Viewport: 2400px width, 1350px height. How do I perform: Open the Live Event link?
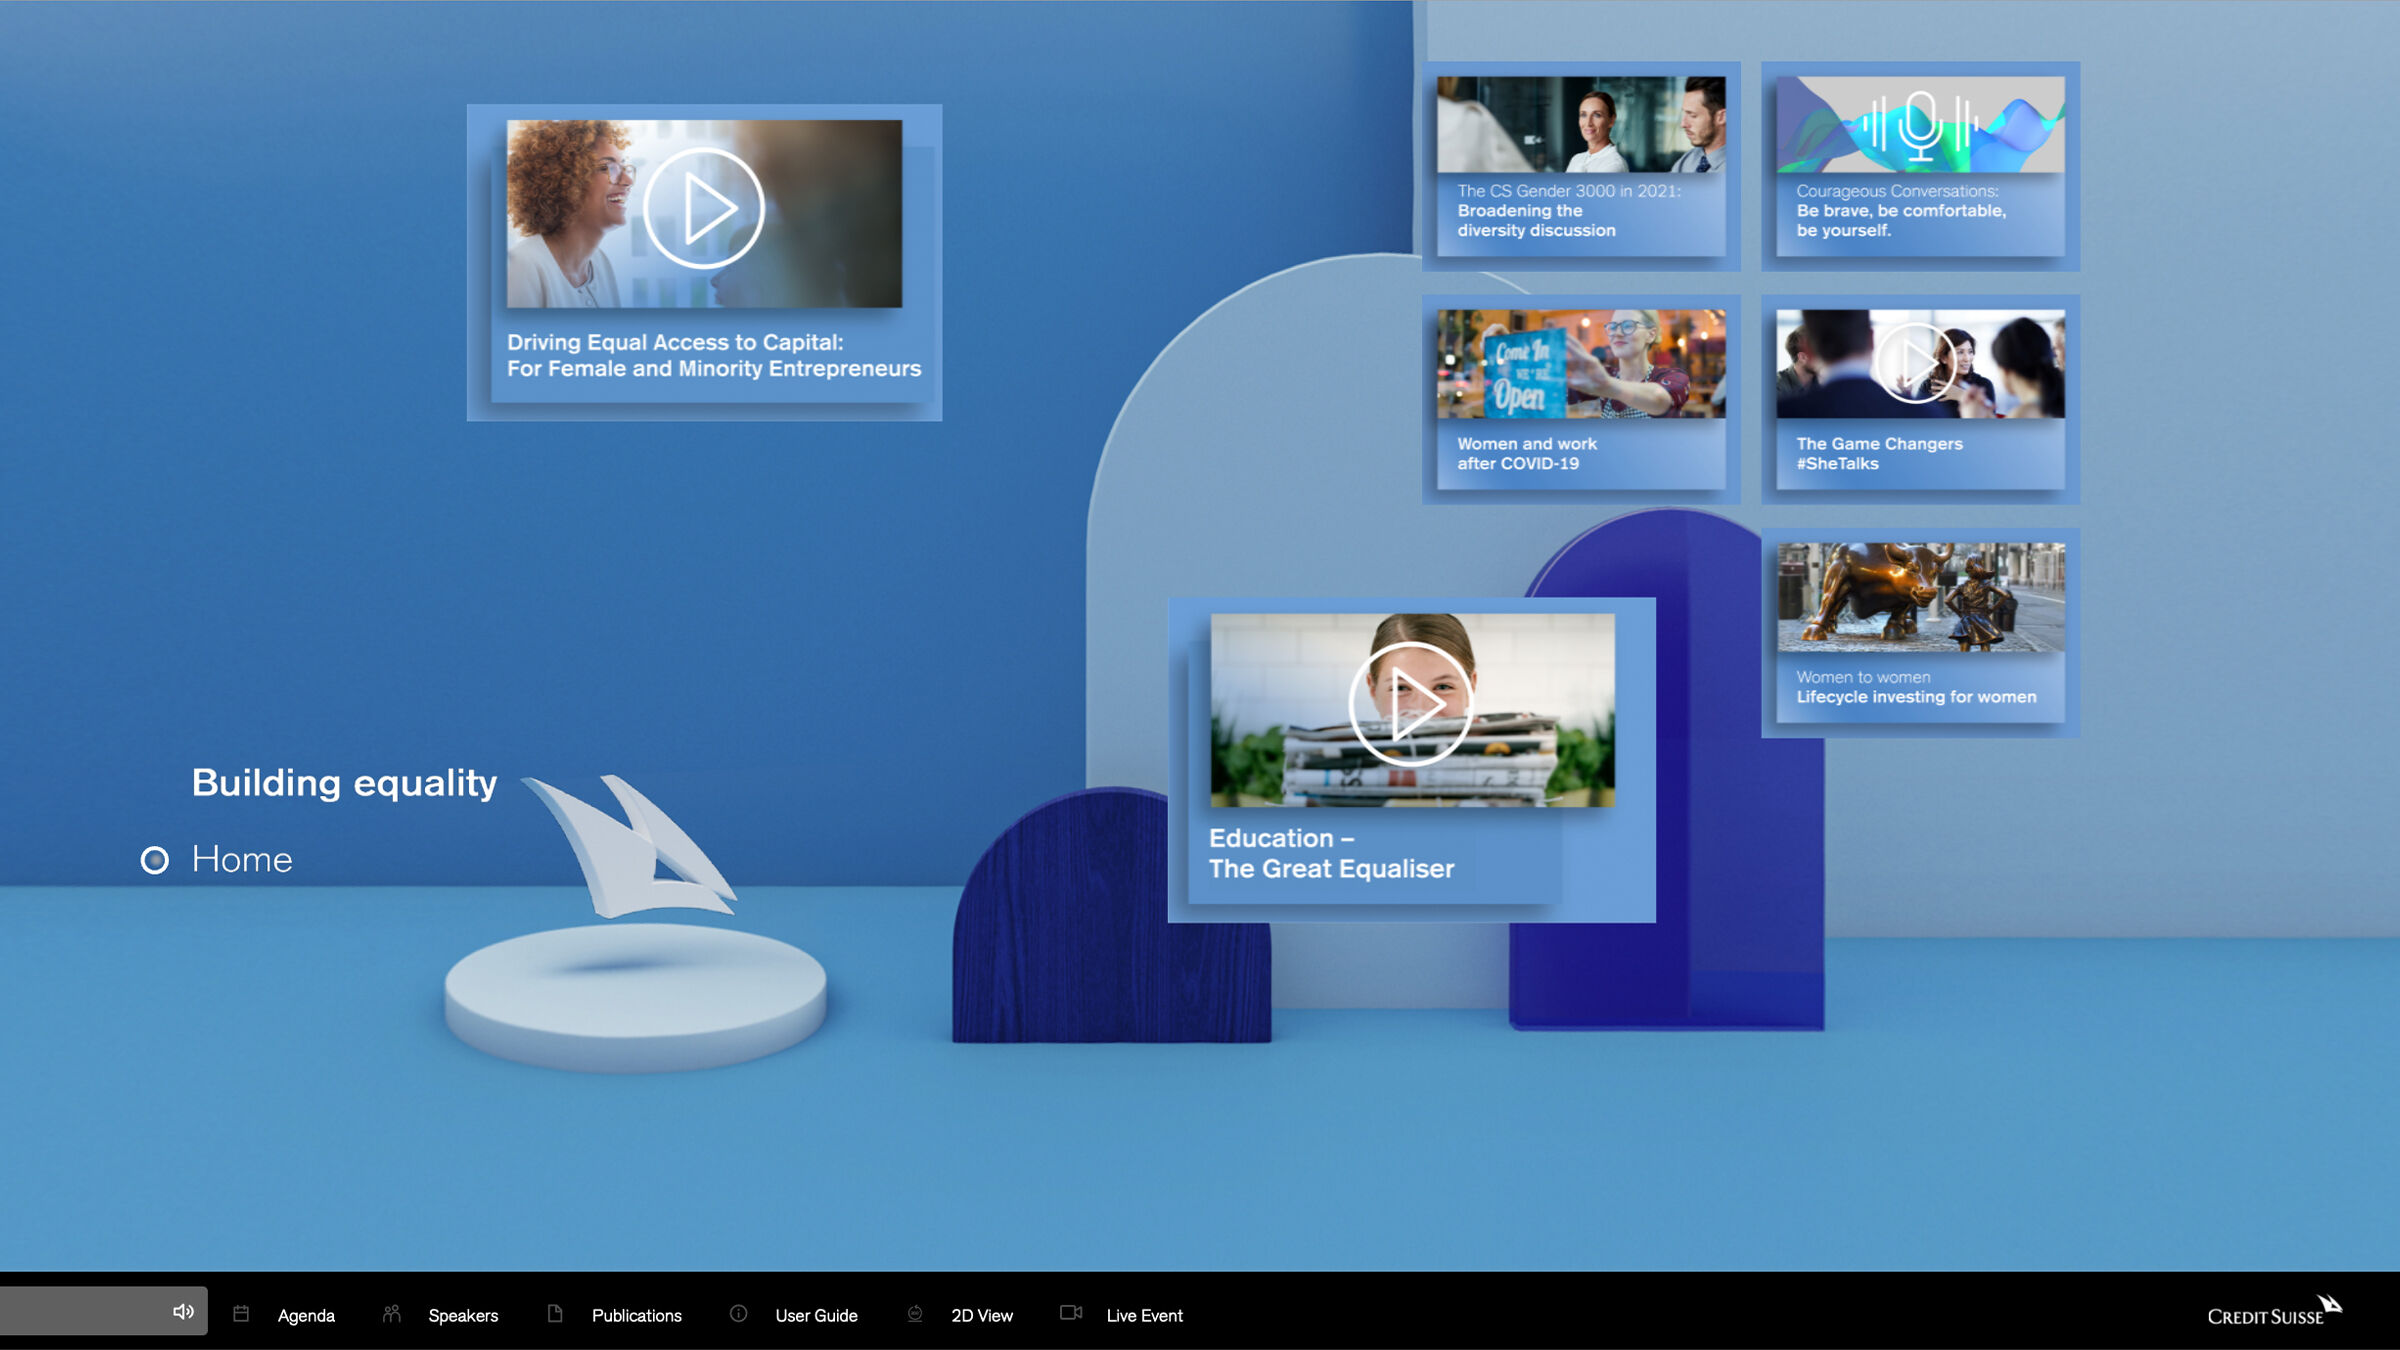coord(1144,1316)
